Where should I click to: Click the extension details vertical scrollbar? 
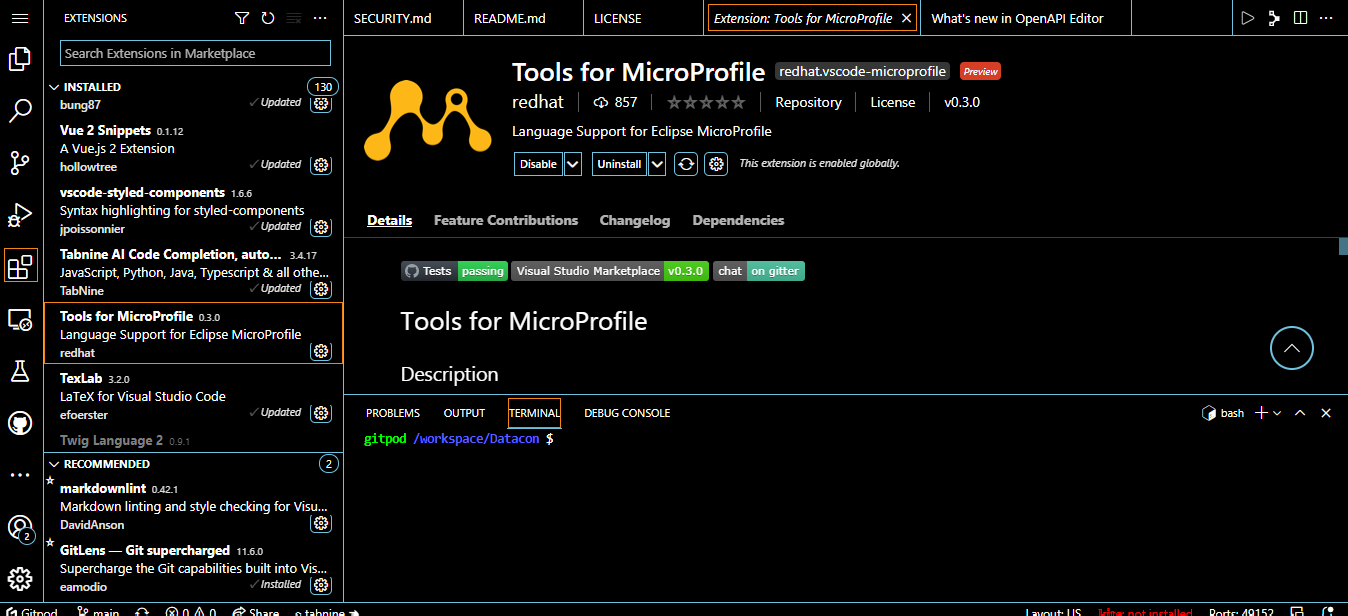pos(1343,247)
